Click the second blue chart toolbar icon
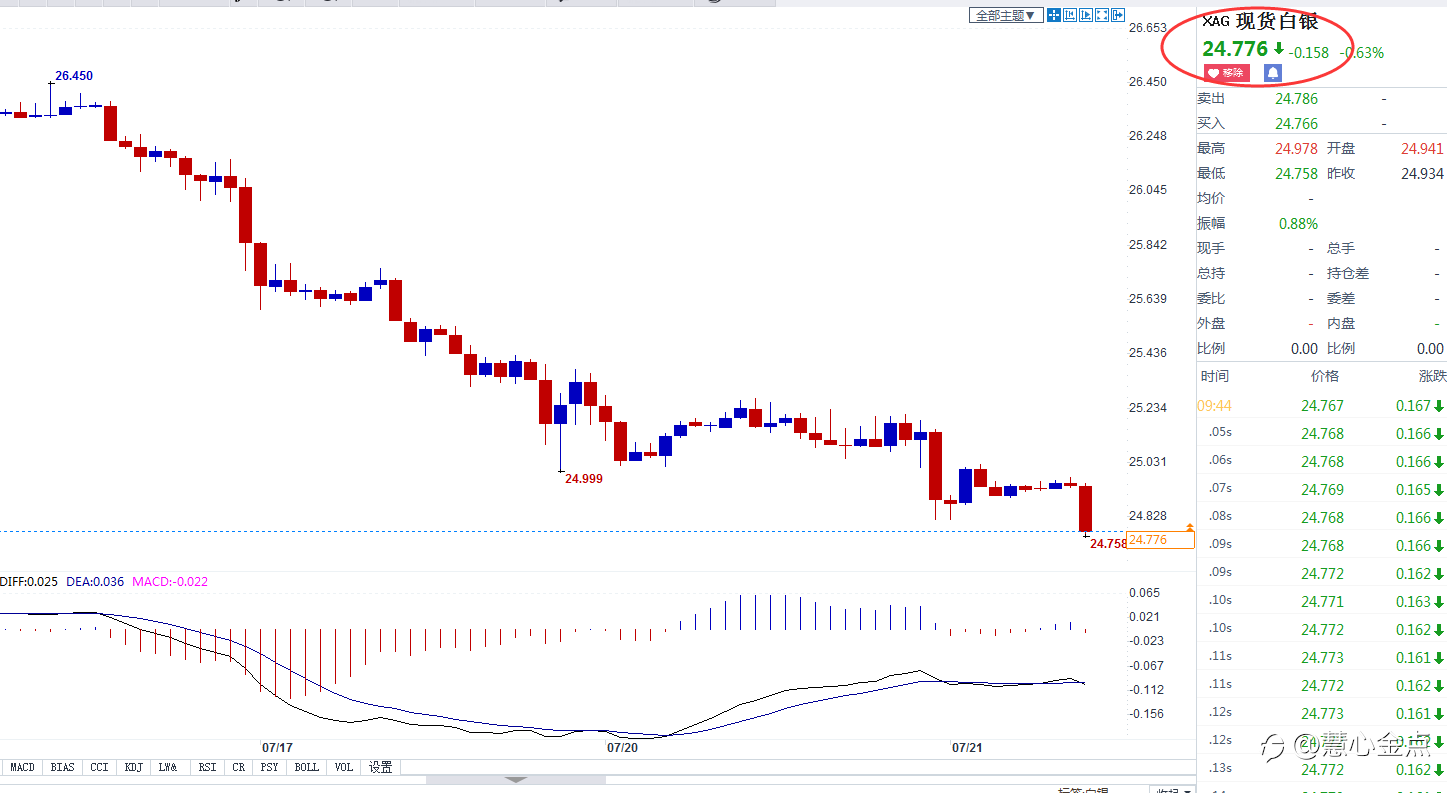1447x793 pixels. tap(1070, 15)
